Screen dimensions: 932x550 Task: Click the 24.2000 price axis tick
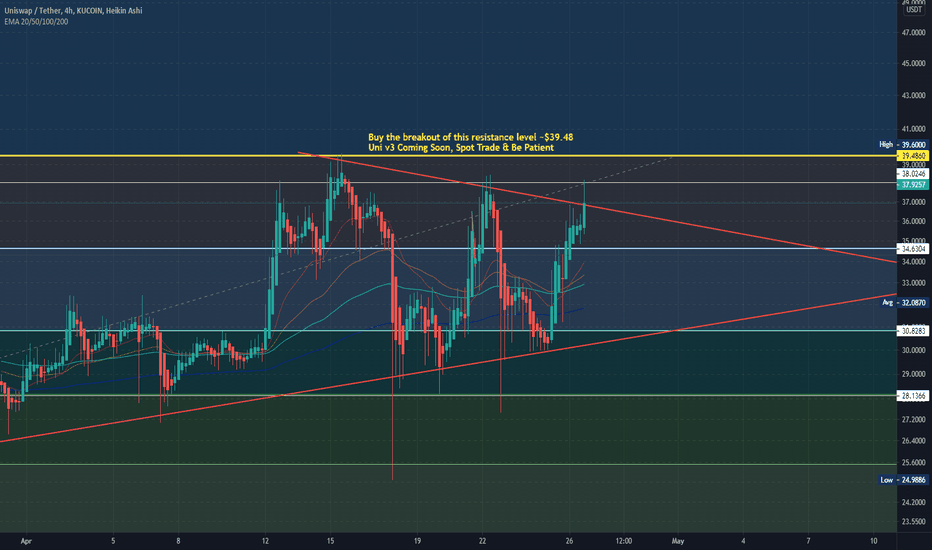[x=914, y=502]
